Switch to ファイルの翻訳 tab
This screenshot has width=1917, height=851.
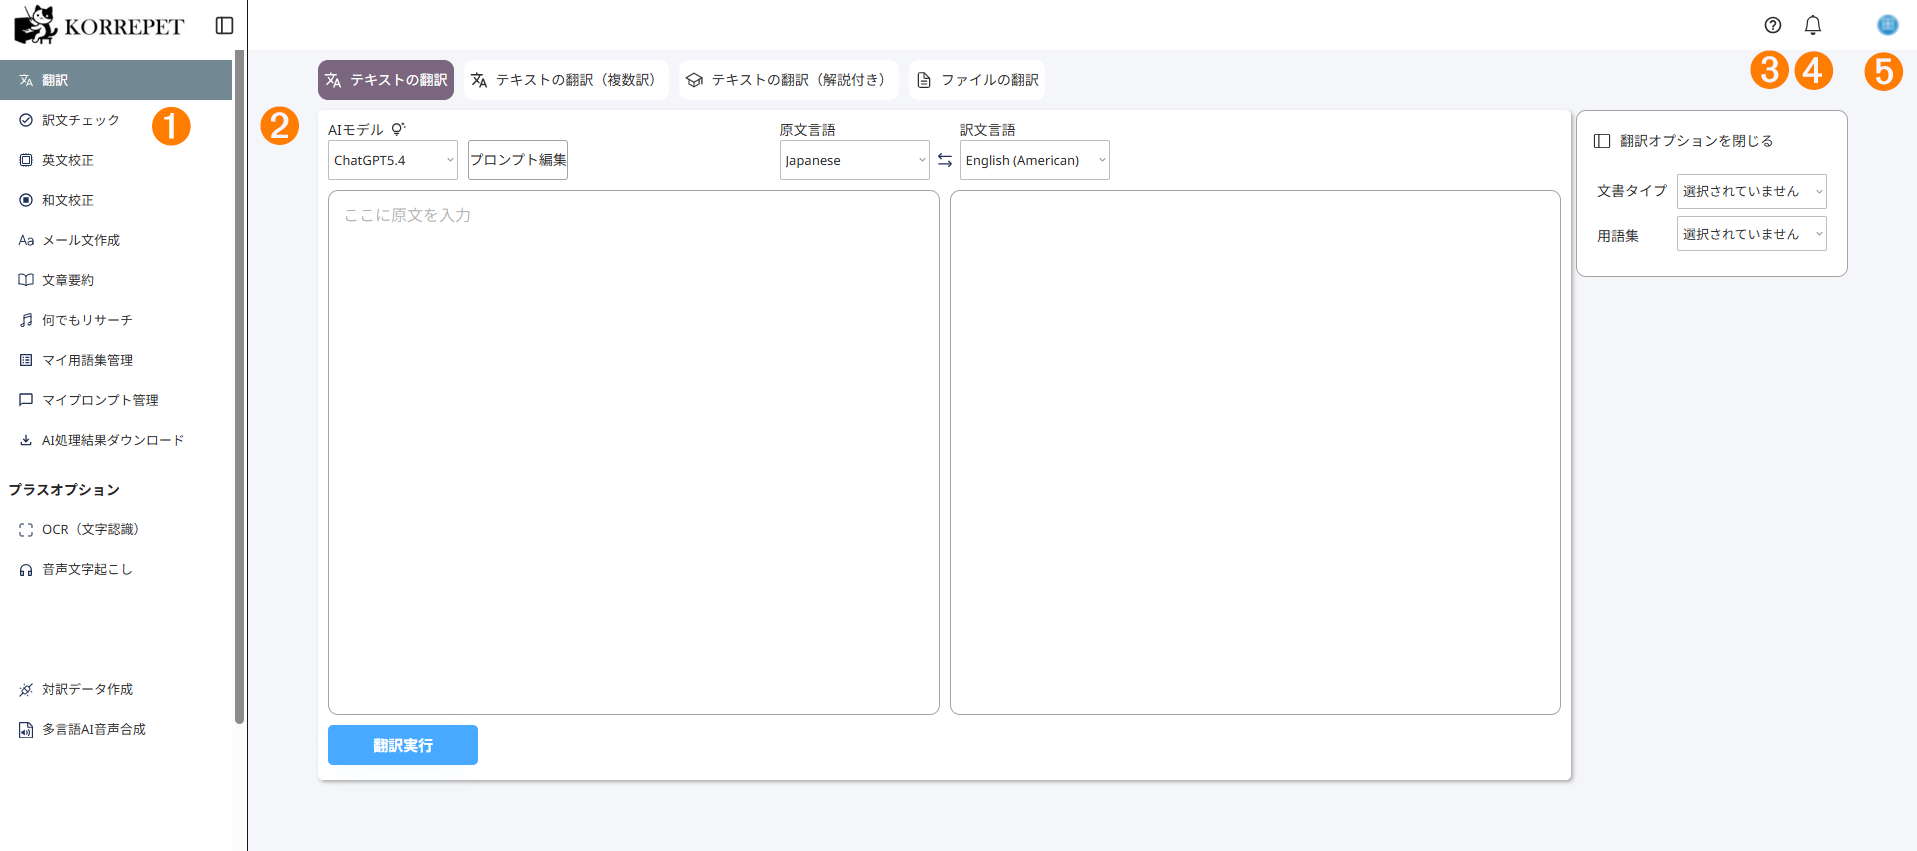tap(977, 80)
